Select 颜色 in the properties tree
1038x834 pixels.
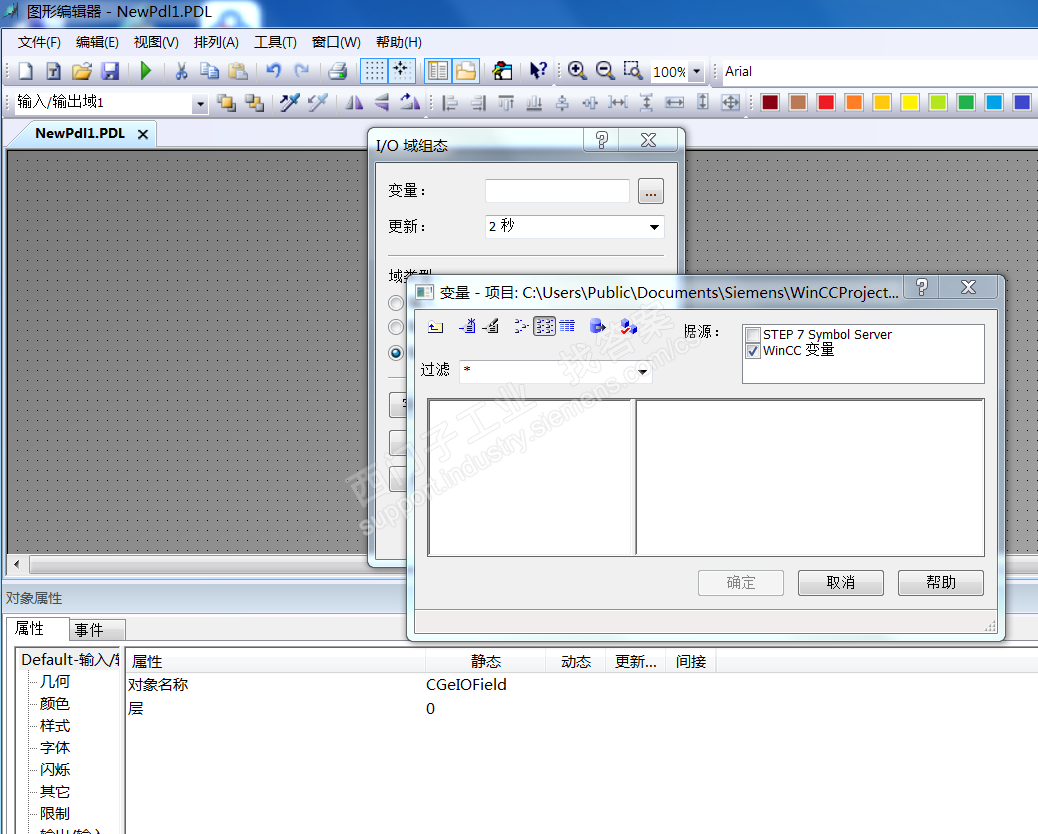(x=55, y=704)
